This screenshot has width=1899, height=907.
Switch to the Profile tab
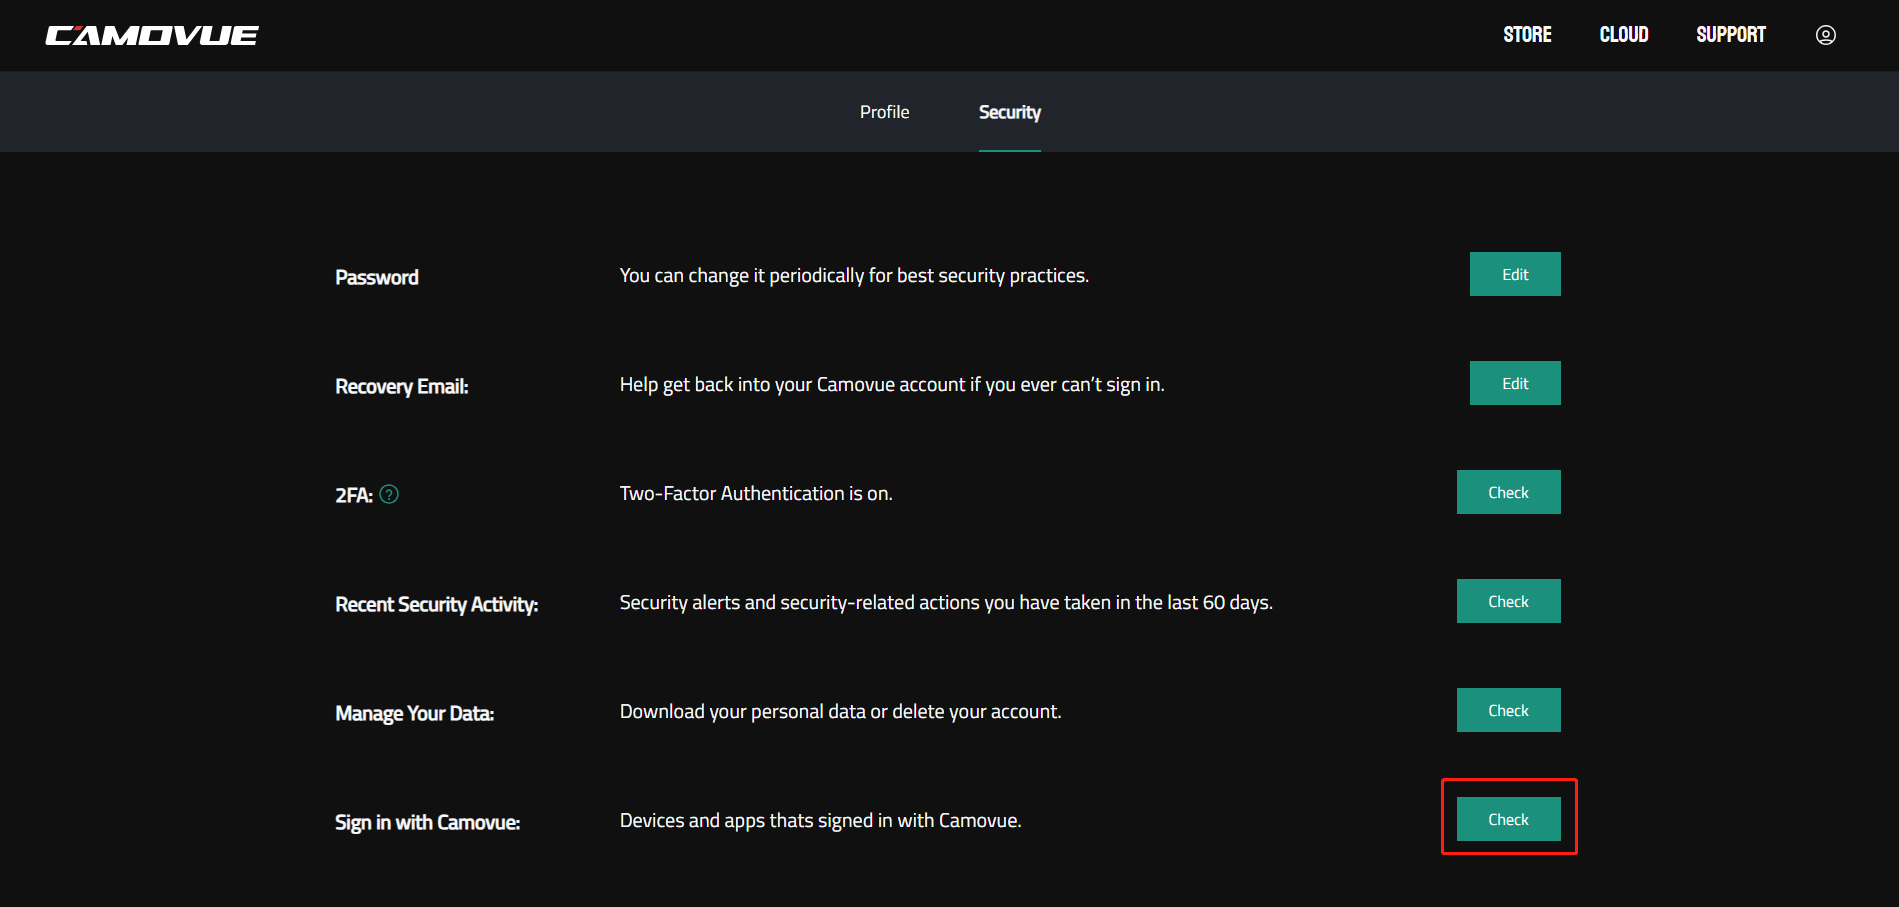(x=884, y=112)
